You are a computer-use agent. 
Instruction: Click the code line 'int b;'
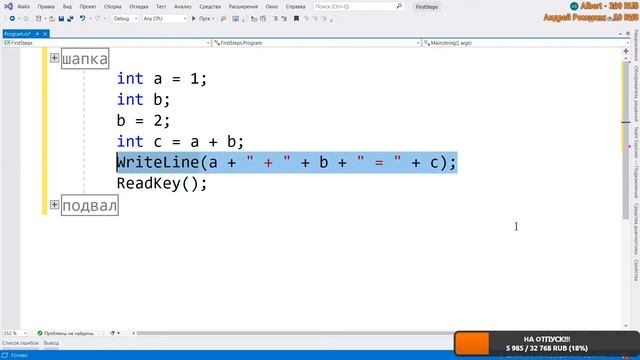(143, 99)
